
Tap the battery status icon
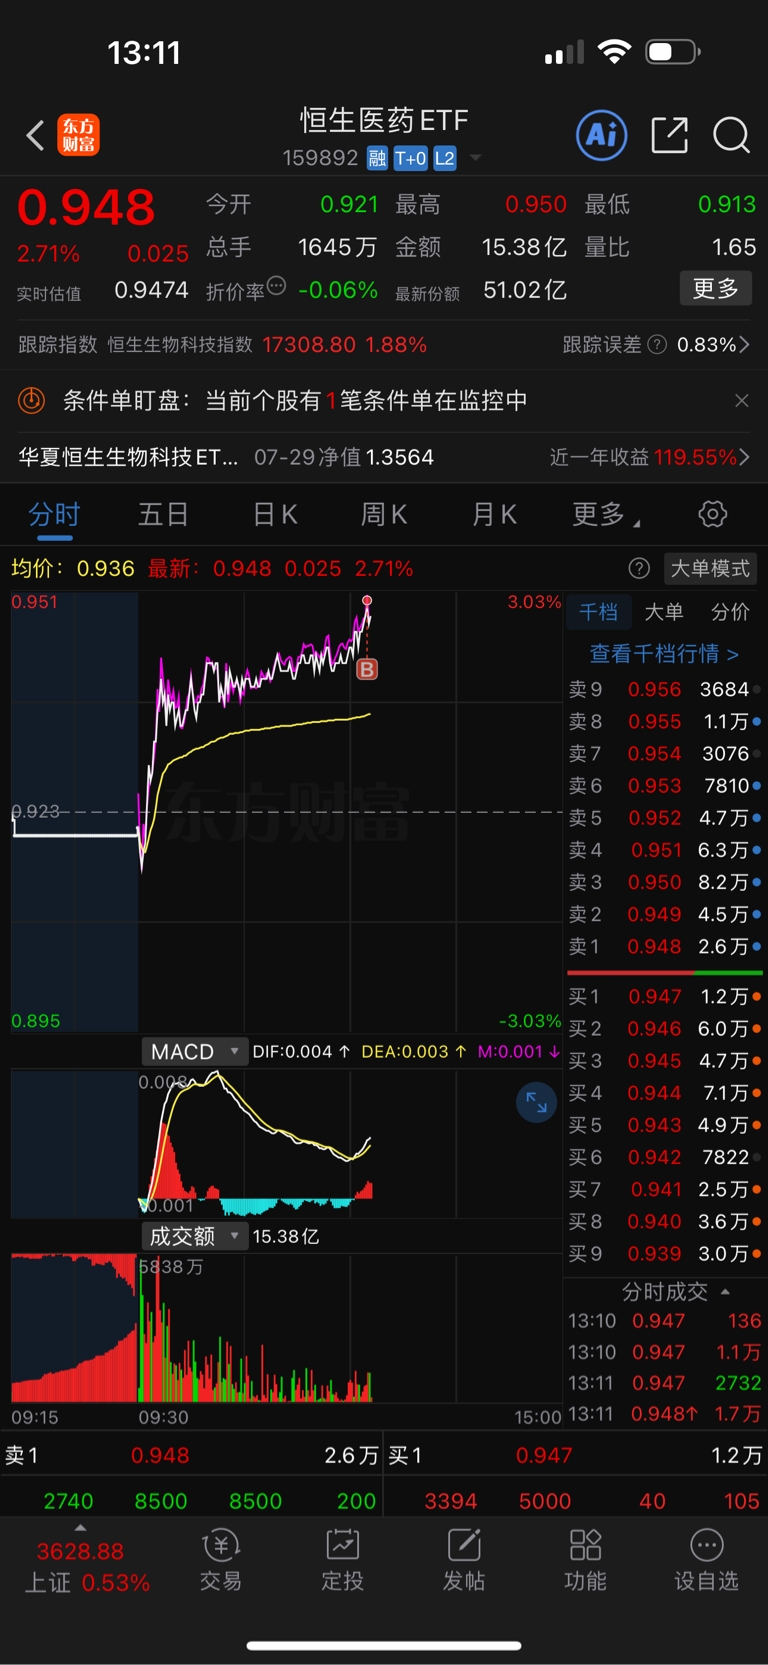[672, 51]
